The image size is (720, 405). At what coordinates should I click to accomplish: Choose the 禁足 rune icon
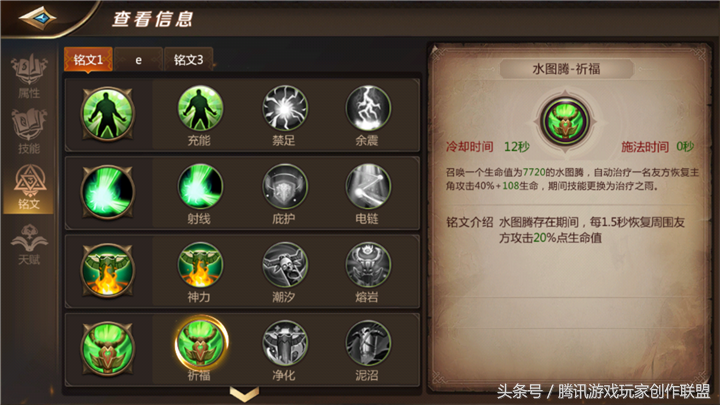tap(285, 108)
